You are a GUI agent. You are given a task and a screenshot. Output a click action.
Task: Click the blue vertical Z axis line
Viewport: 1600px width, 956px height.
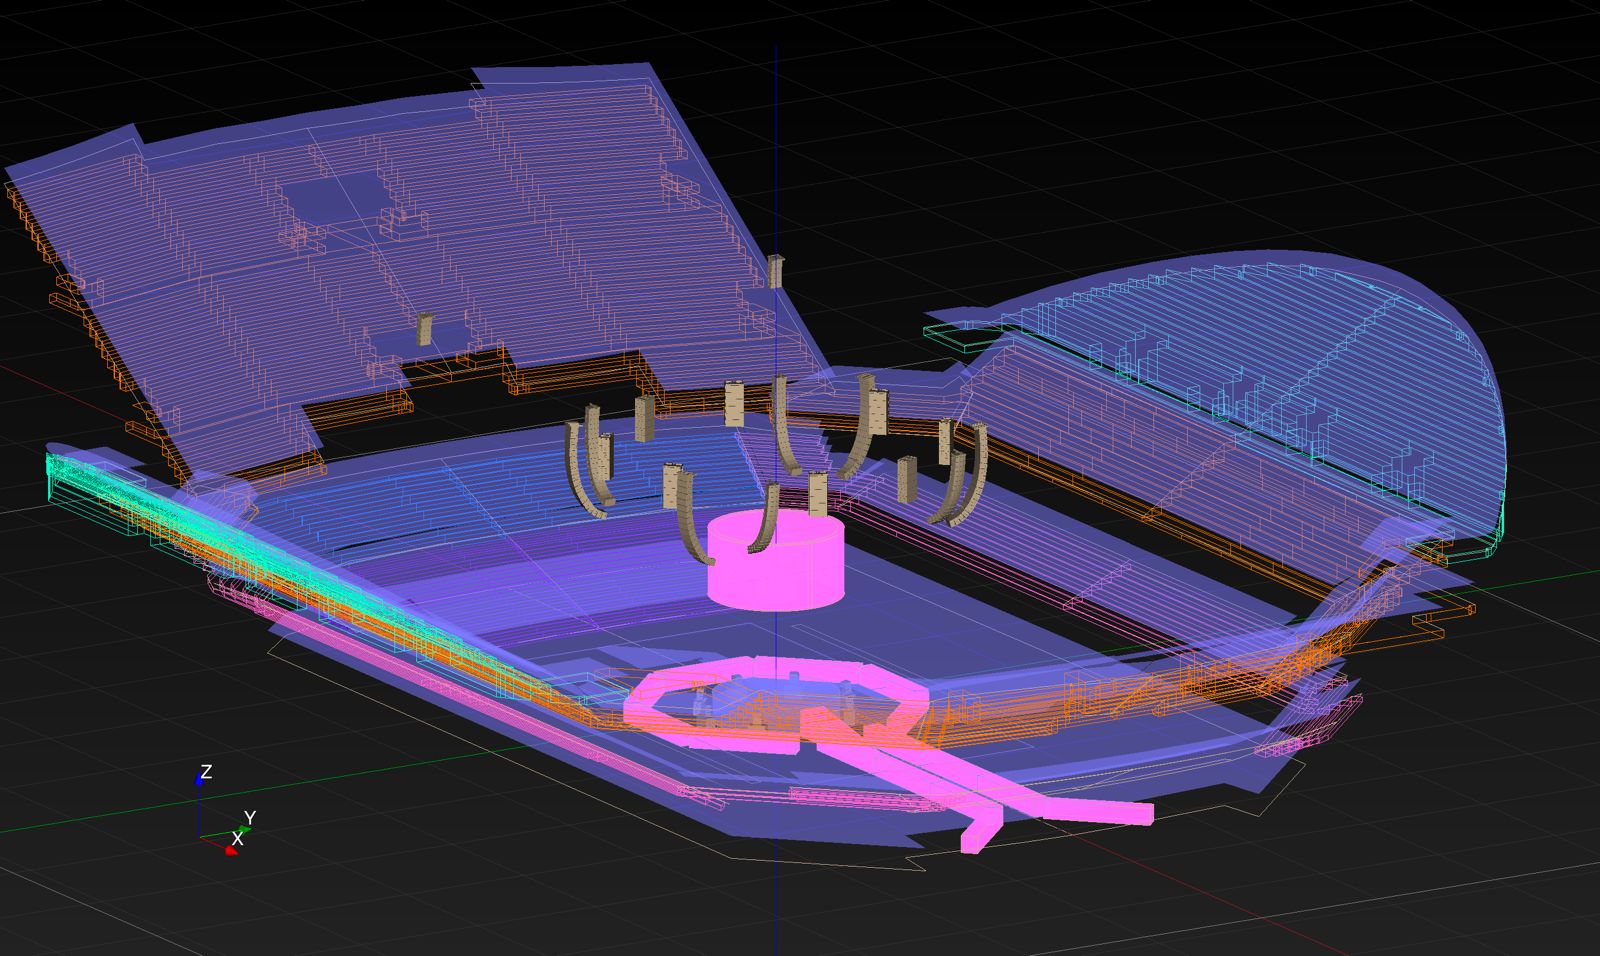click(776, 150)
